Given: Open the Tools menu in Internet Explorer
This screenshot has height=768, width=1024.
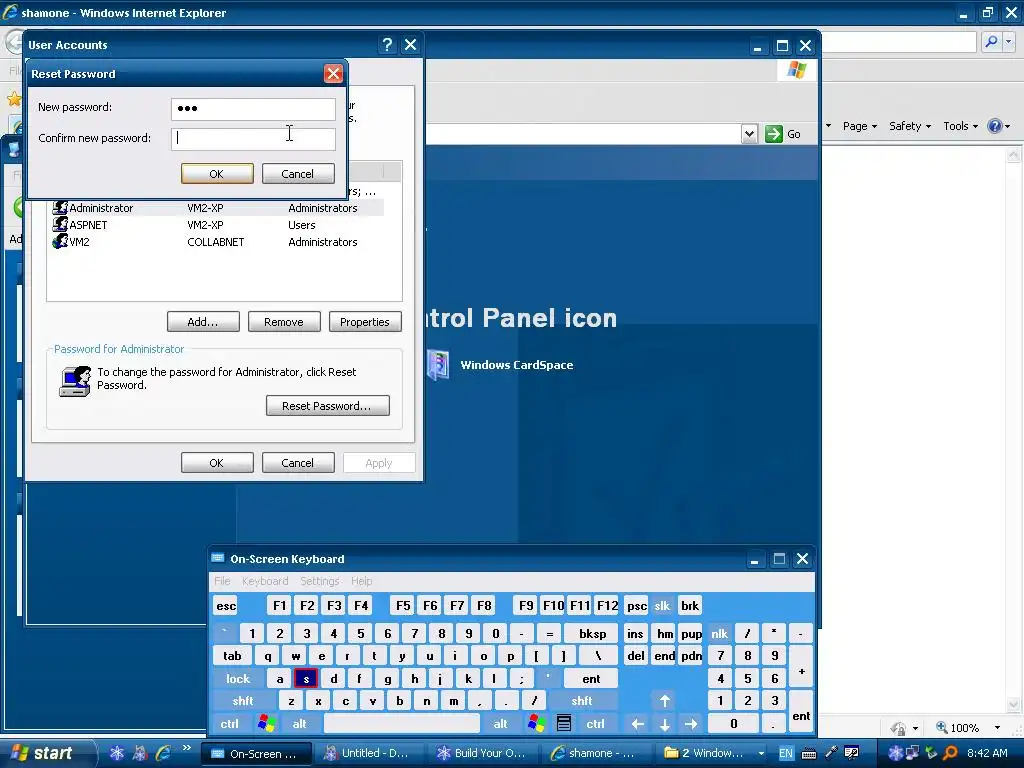Looking at the screenshot, I should 960,126.
